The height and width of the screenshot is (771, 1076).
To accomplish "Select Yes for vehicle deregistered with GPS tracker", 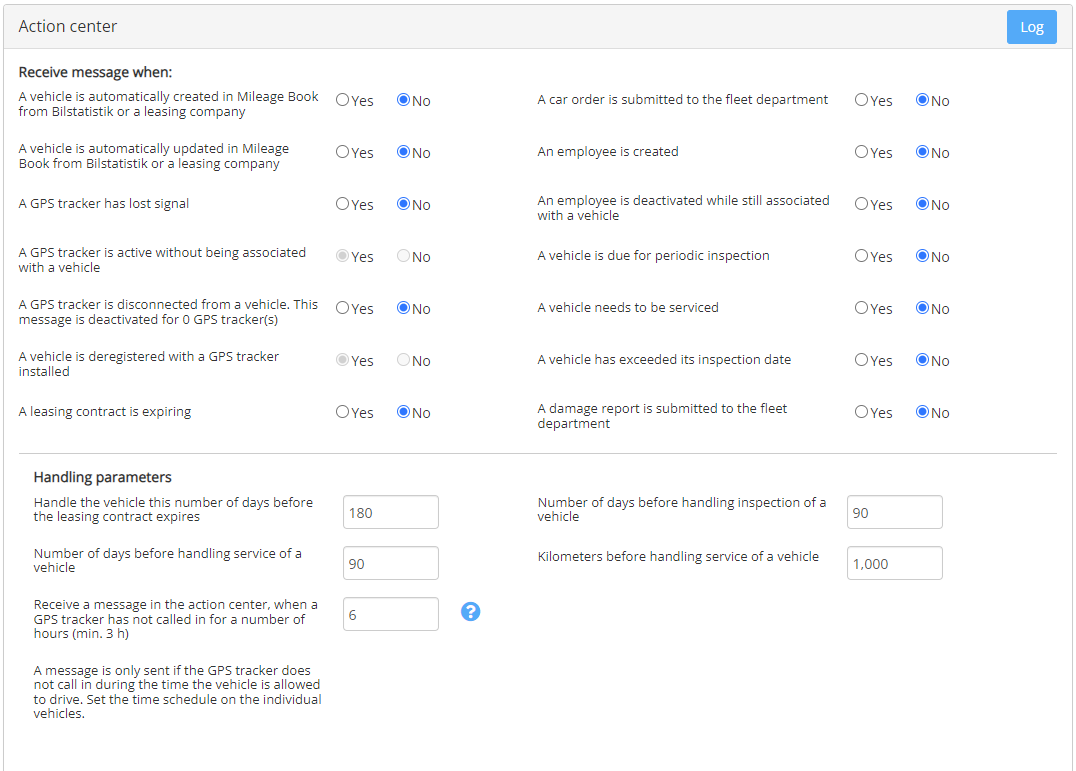I will (342, 360).
